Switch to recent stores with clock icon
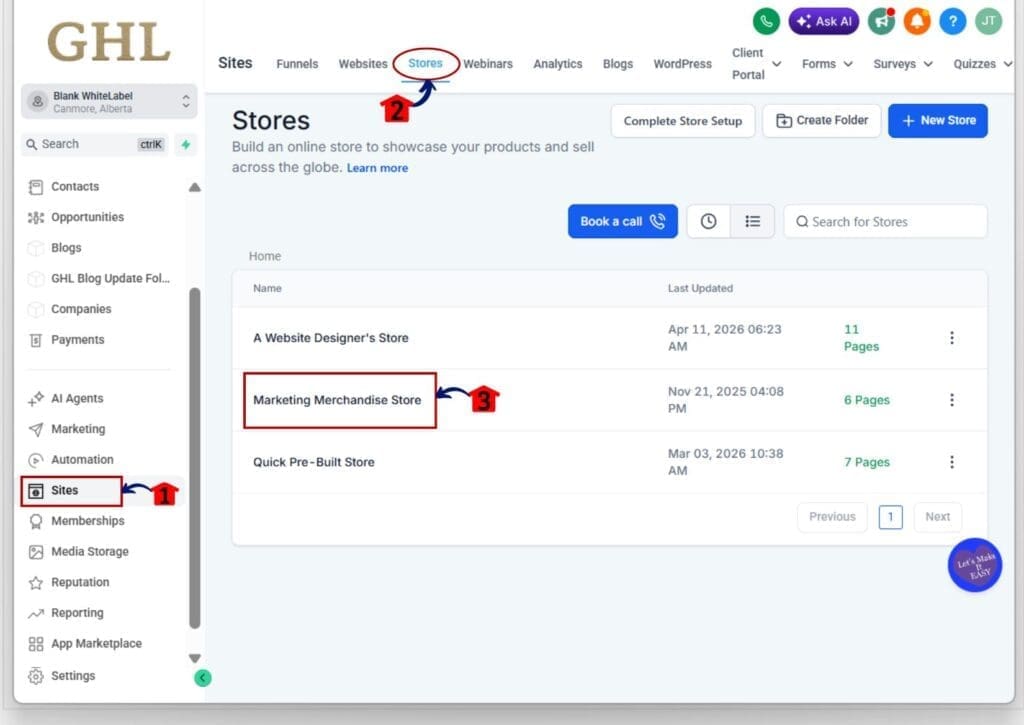This screenshot has height=725, width=1024. tap(709, 221)
